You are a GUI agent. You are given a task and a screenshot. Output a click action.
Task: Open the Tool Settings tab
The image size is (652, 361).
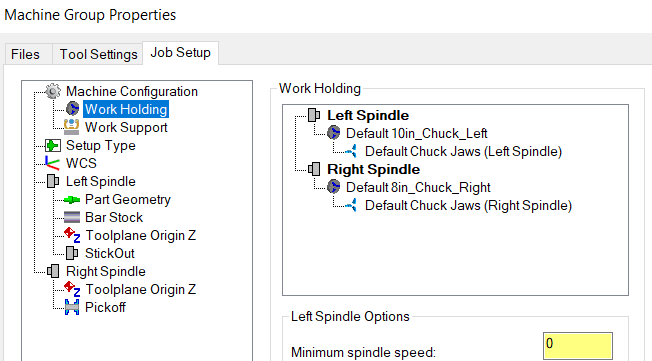(x=98, y=54)
